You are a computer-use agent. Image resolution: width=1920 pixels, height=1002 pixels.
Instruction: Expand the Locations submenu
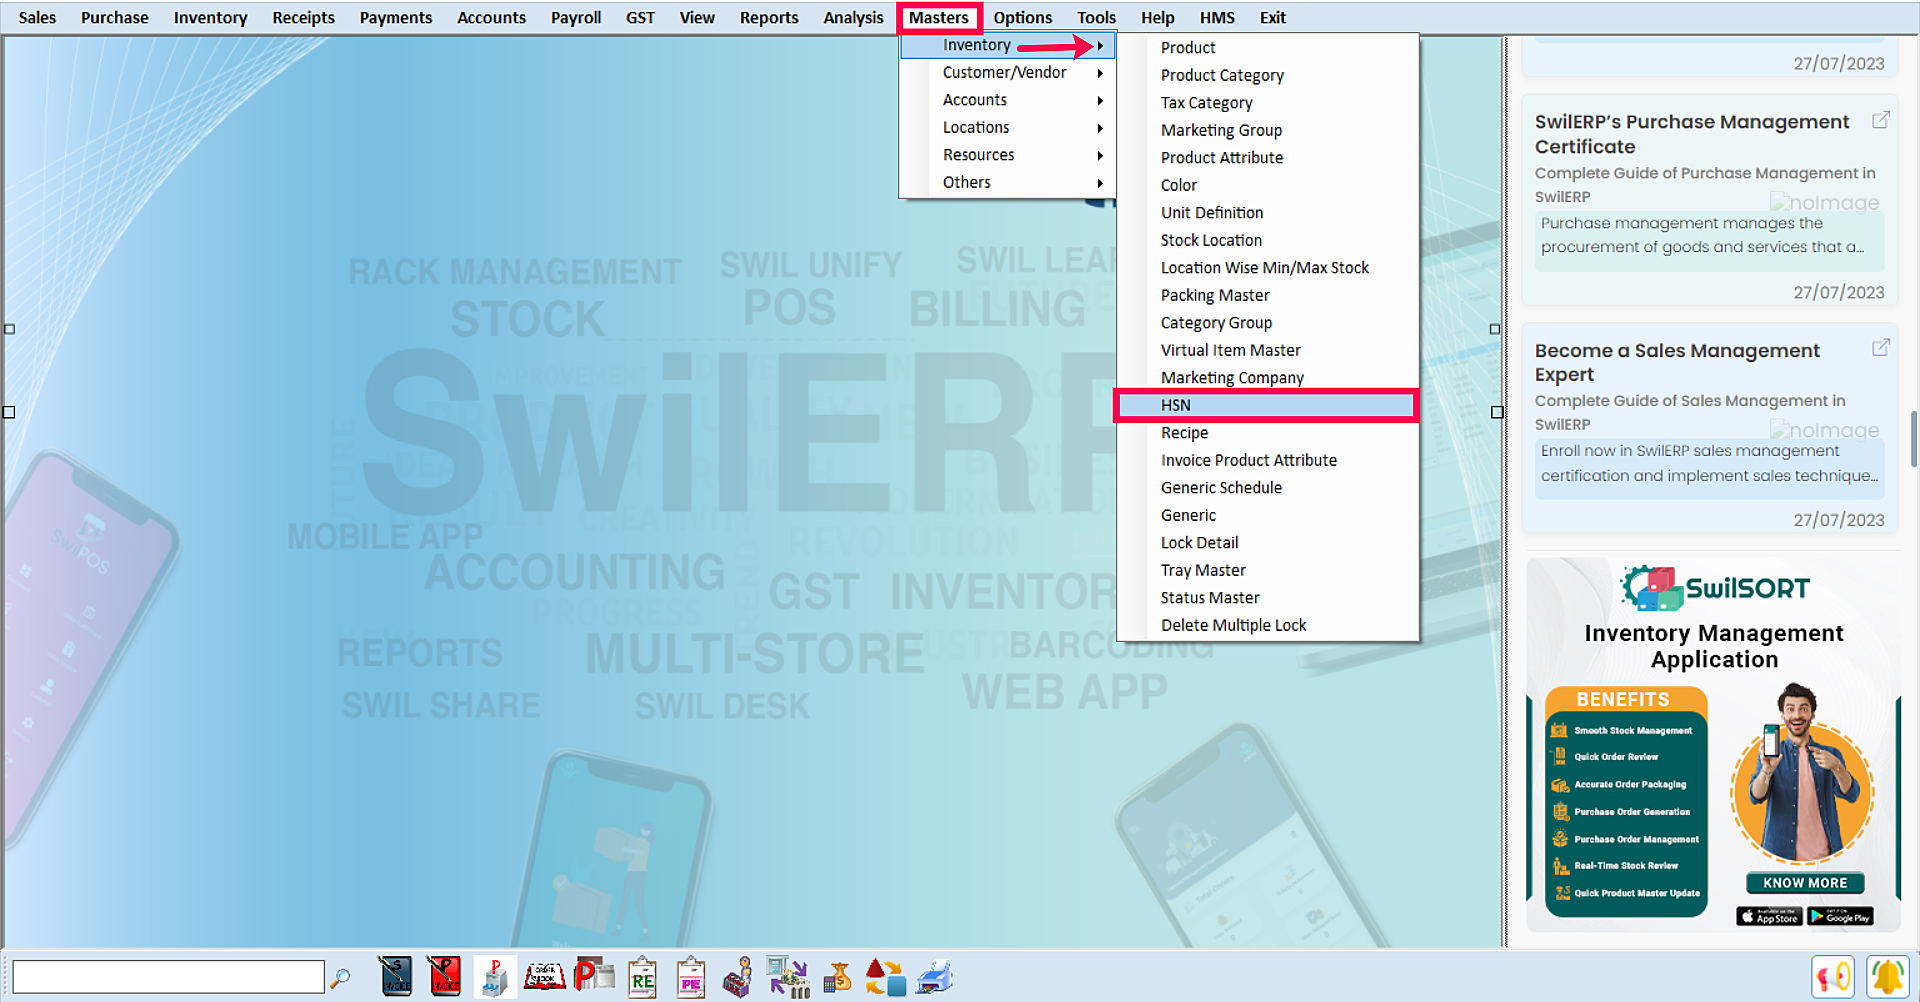(1008, 128)
